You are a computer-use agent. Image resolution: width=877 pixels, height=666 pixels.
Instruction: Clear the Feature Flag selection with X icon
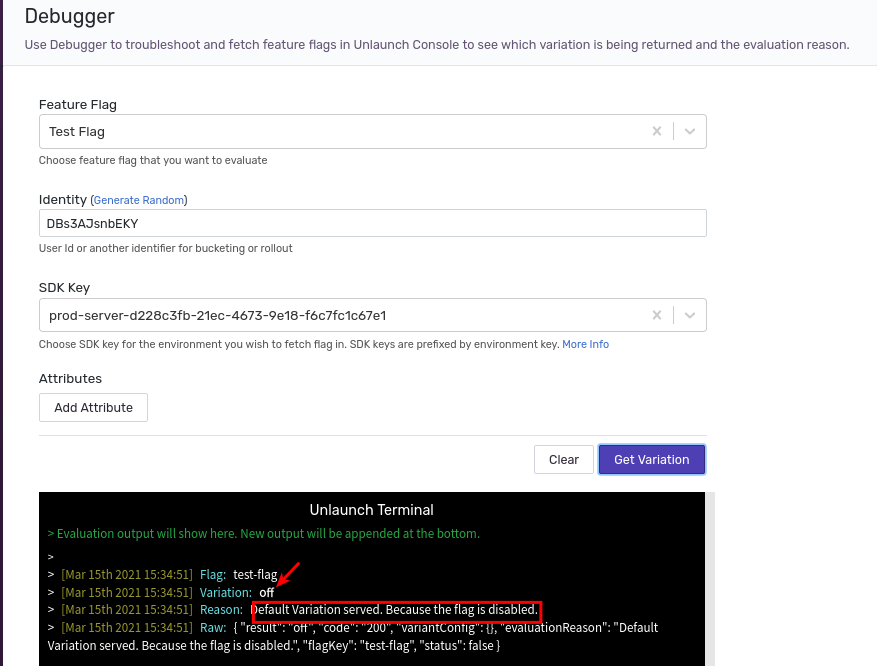[657, 131]
